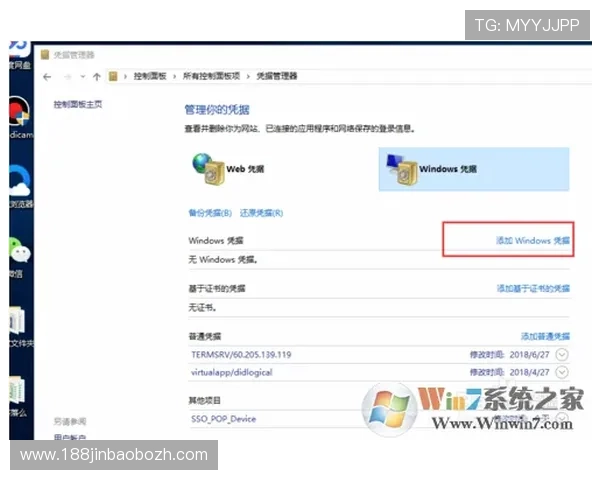
Task: Click 备份凭据(B) link
Action: pos(210,213)
